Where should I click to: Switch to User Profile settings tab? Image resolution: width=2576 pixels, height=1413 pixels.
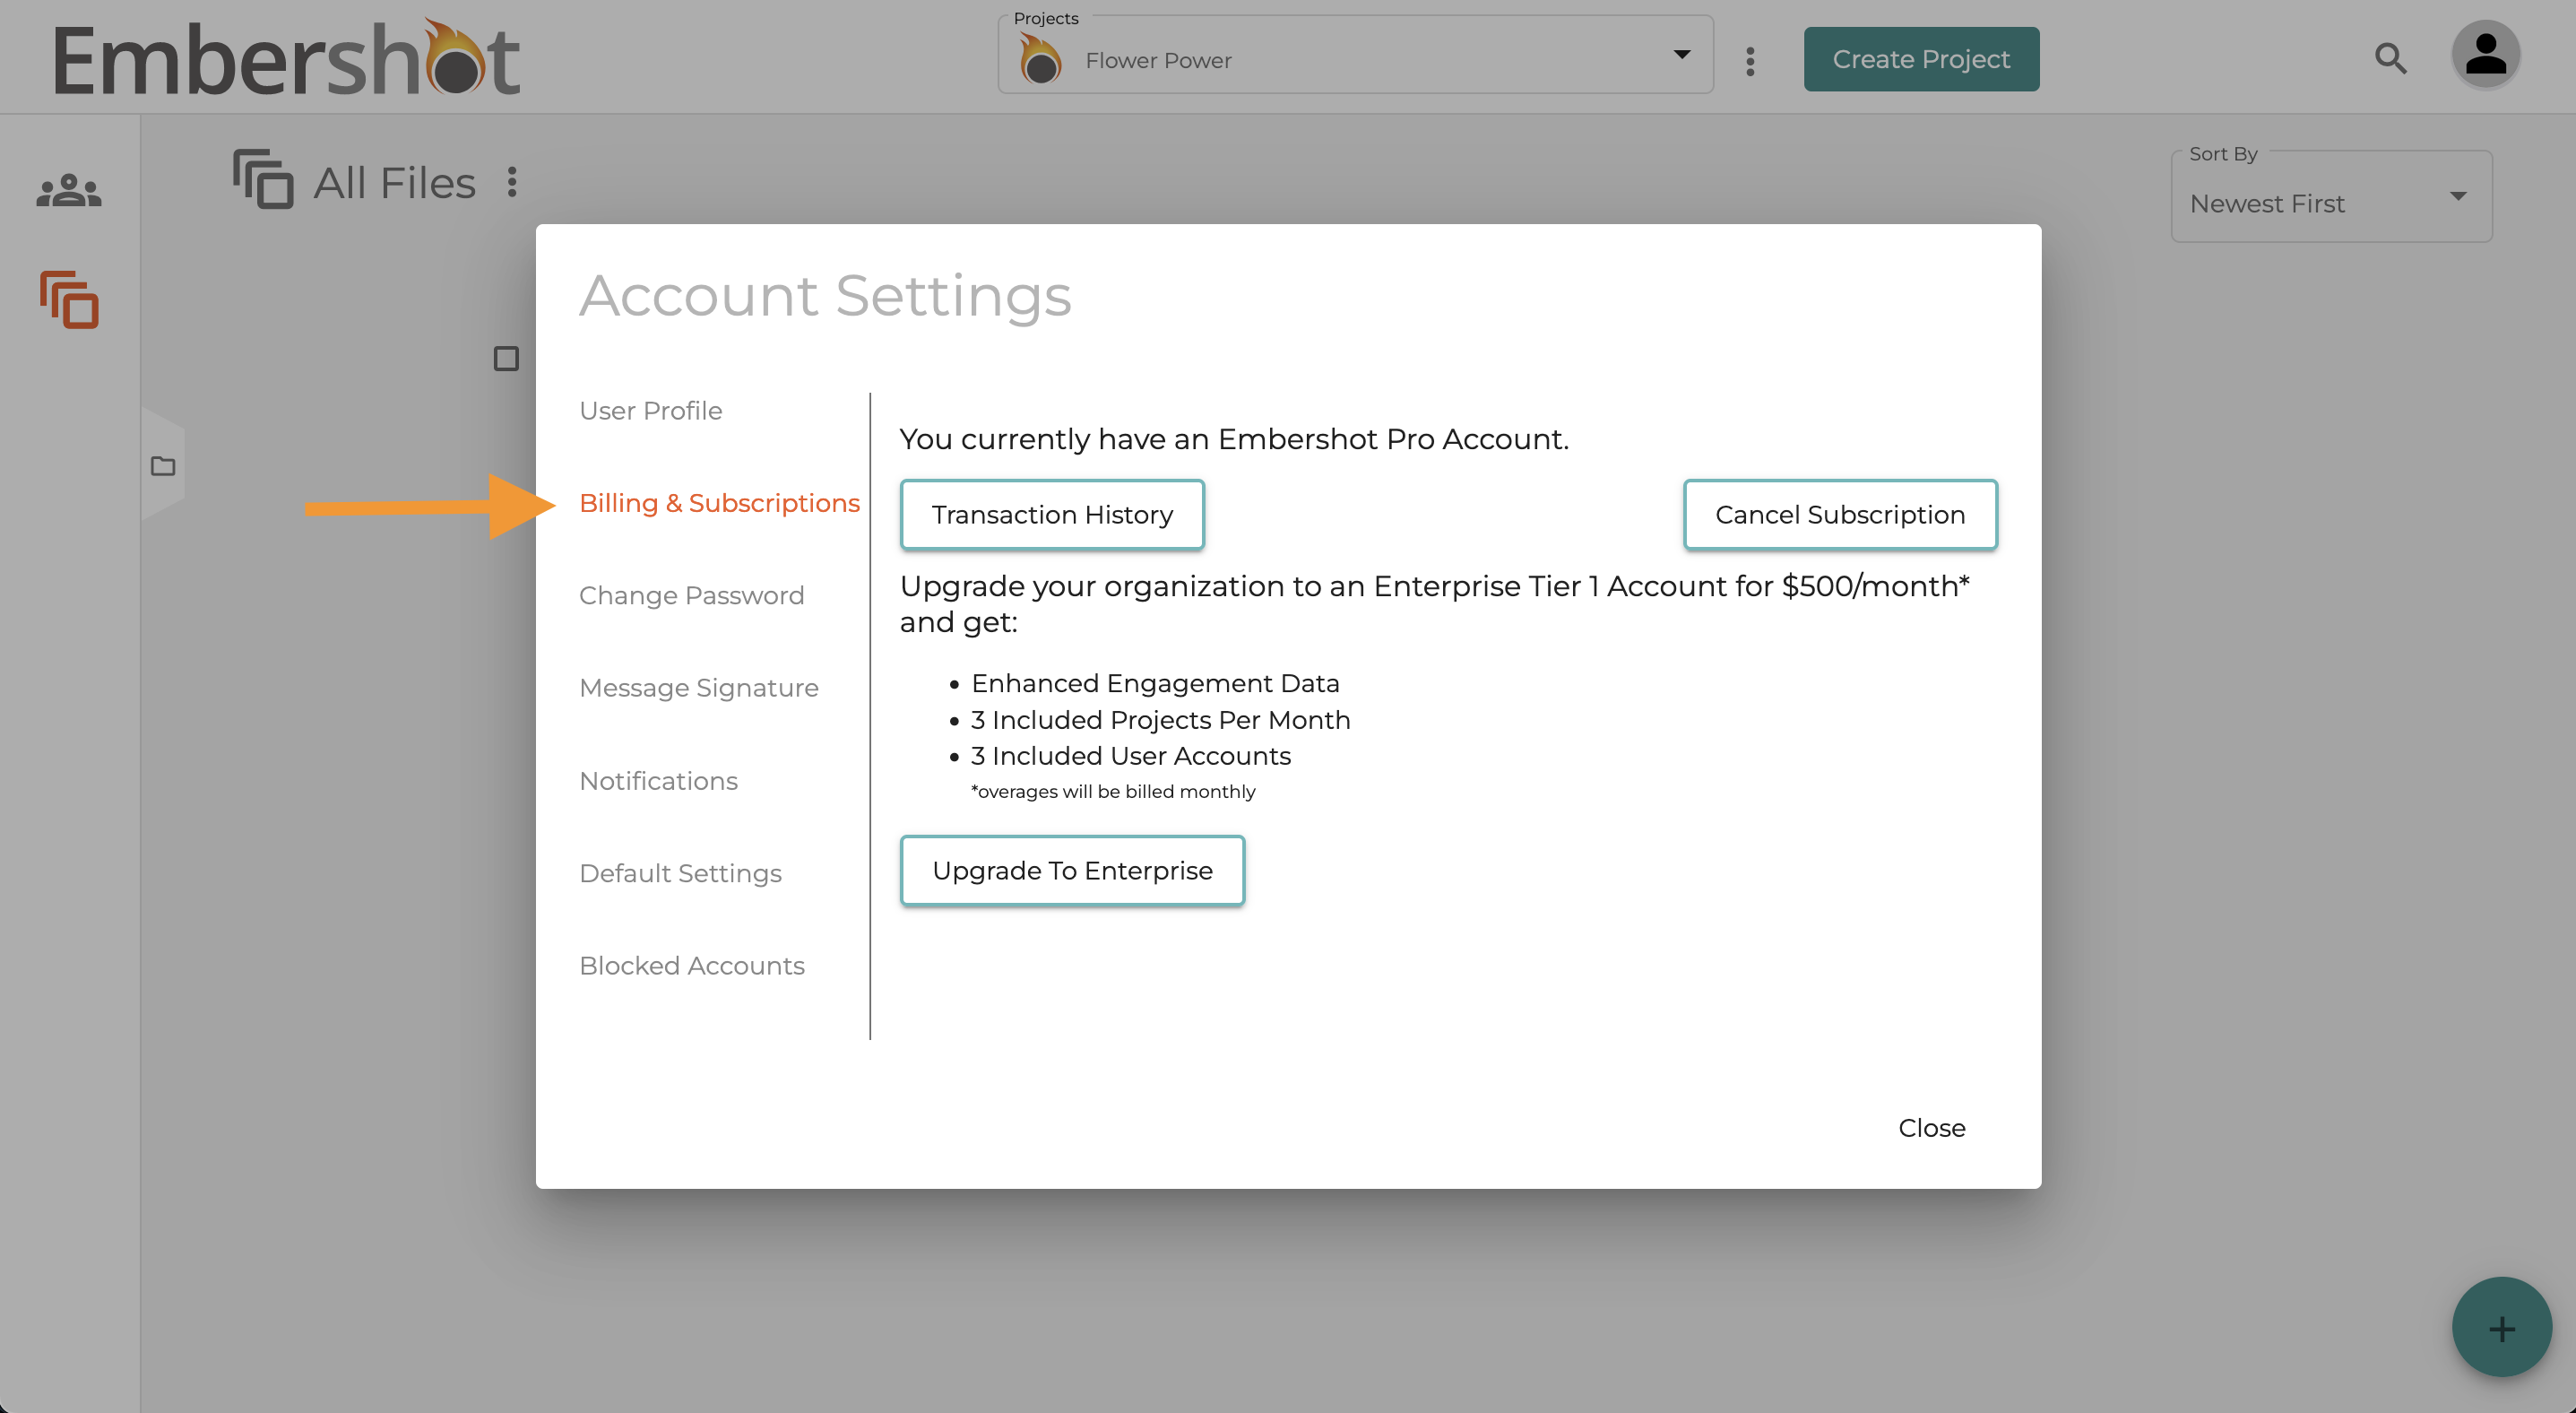650,411
